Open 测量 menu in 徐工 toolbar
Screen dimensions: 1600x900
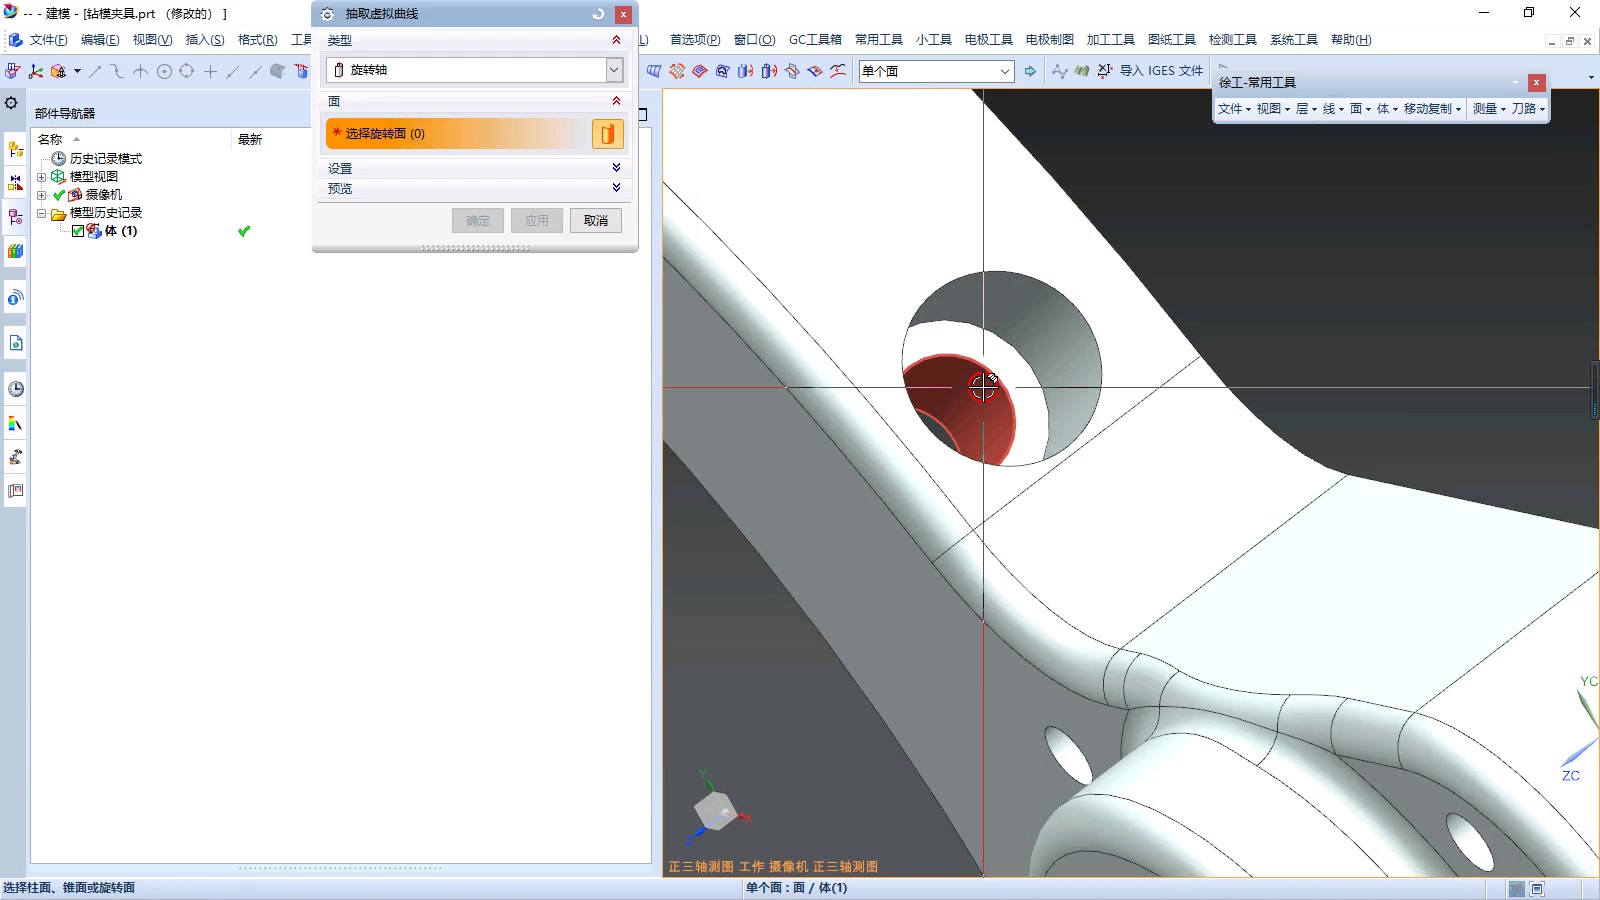click(1489, 109)
